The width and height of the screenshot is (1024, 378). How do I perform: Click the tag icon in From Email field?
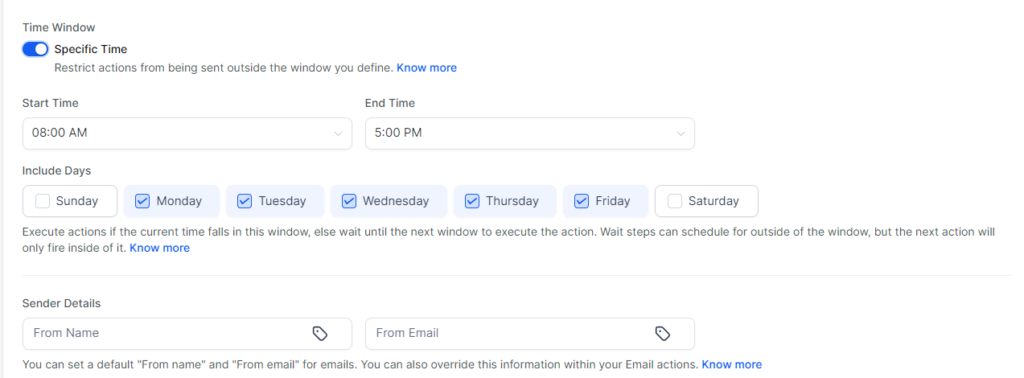pos(662,334)
